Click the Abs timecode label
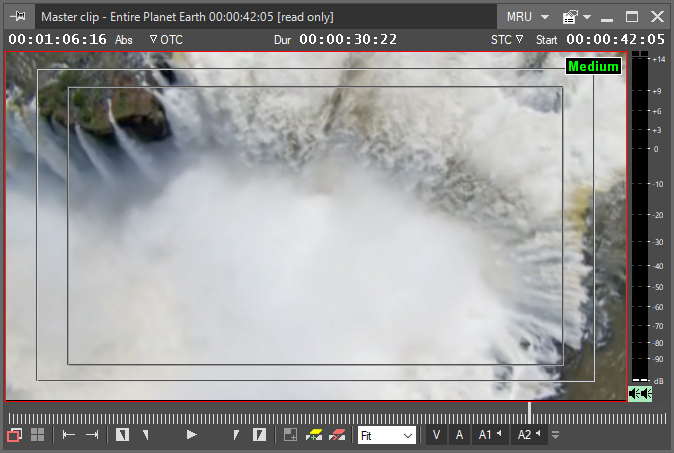The width and height of the screenshot is (674, 453). [124, 40]
